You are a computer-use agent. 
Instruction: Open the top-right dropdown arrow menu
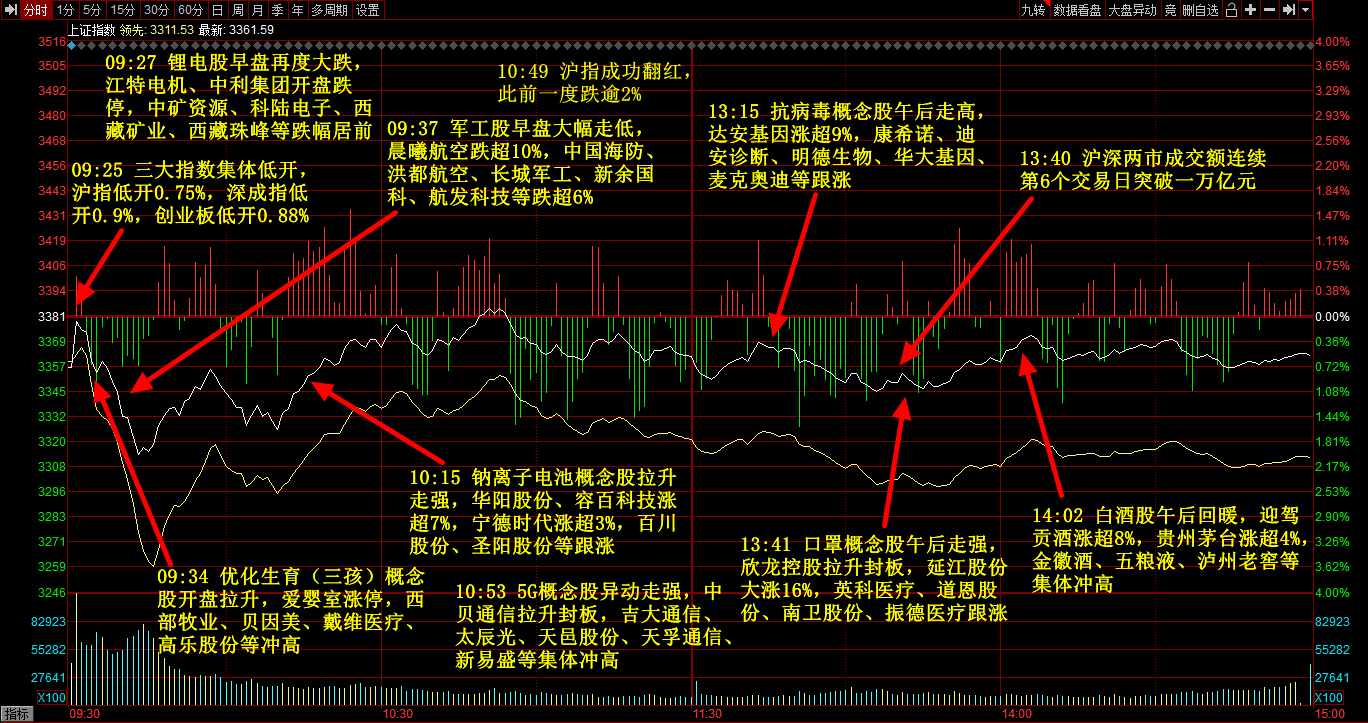click(x=1306, y=10)
